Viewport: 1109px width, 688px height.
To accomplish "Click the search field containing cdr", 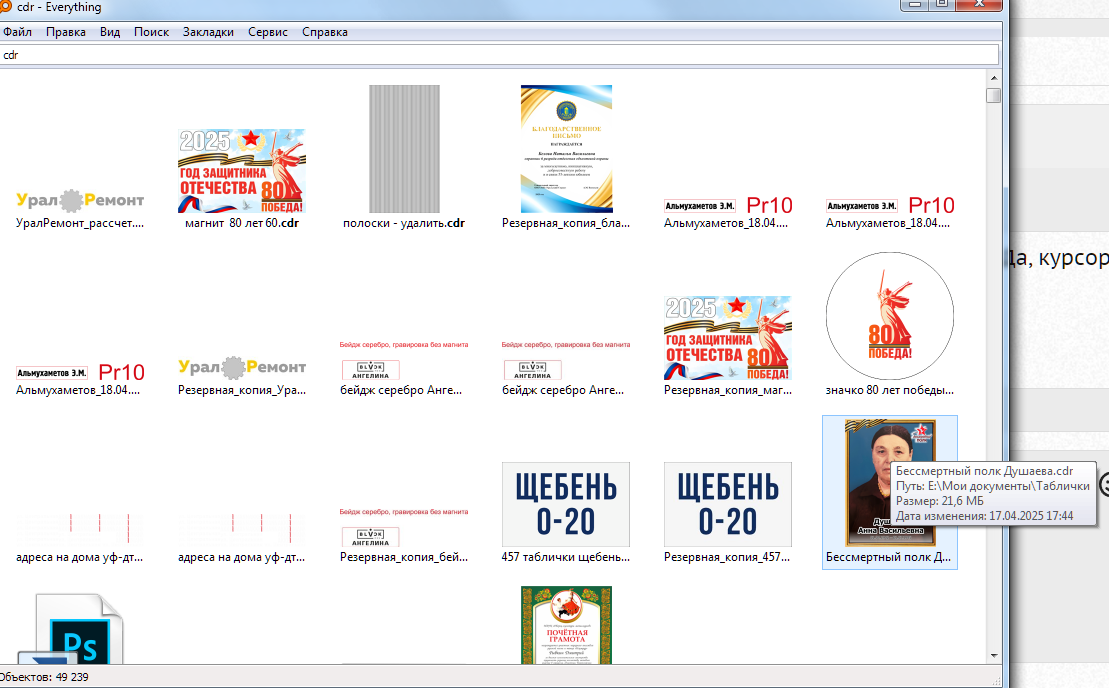I will pyautogui.click(x=499, y=54).
